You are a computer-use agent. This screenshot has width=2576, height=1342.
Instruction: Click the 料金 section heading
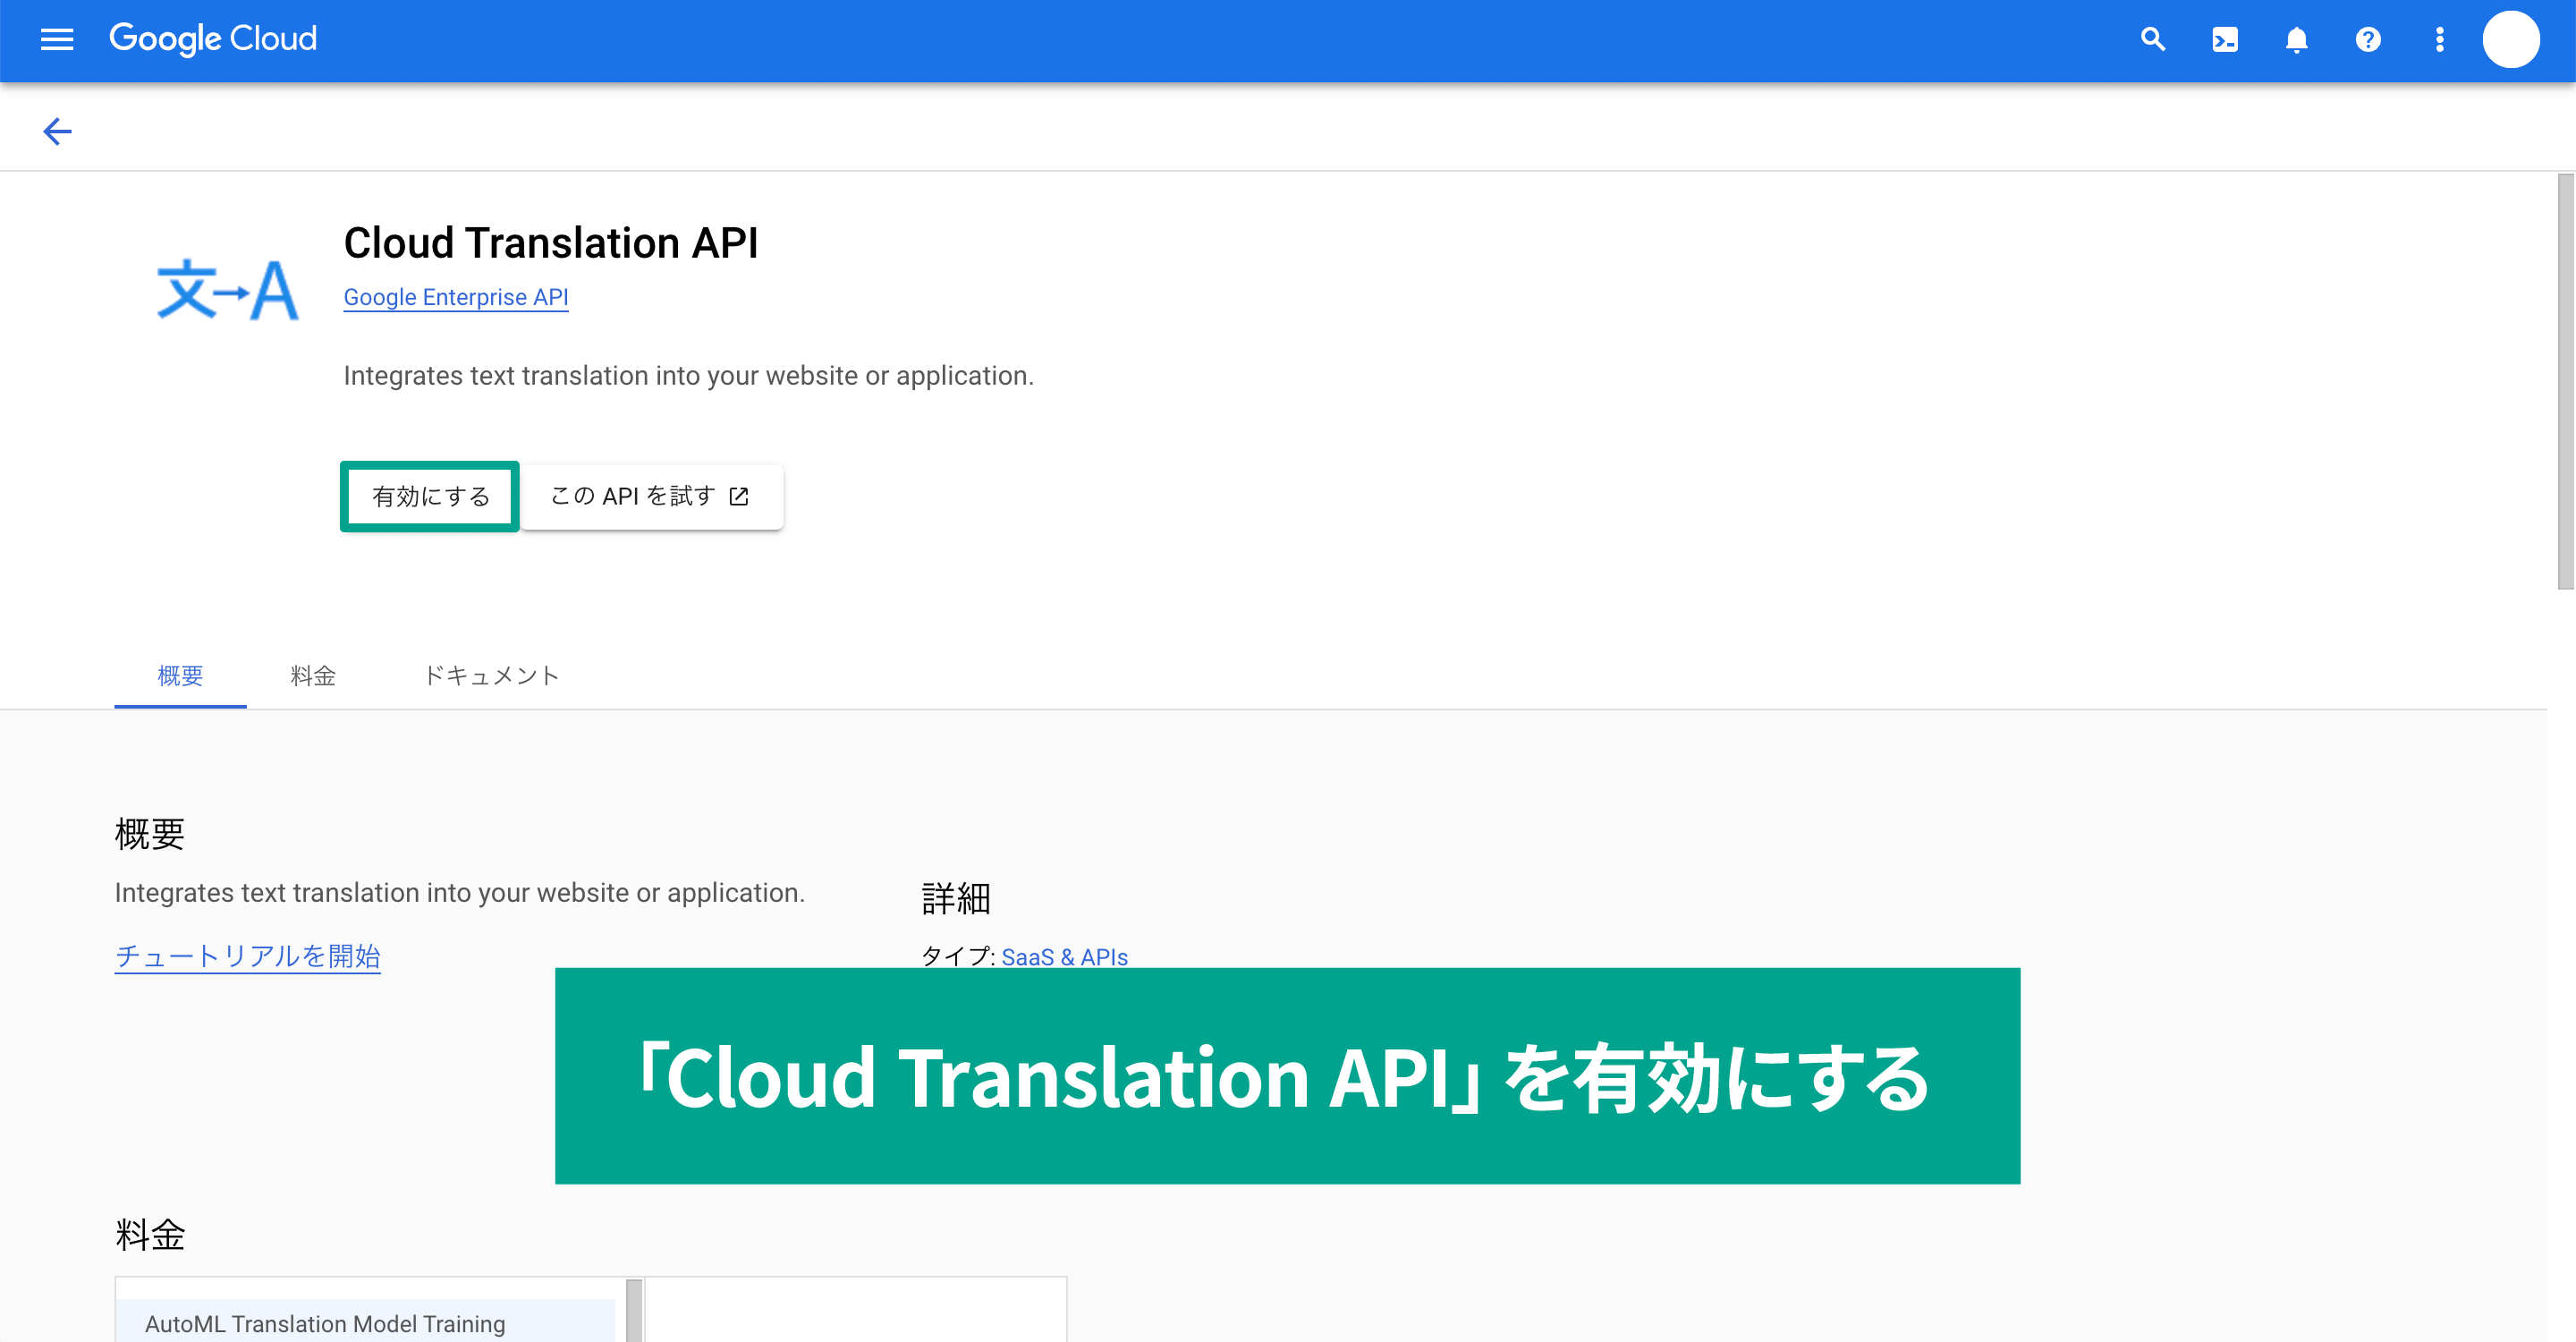150,1234
